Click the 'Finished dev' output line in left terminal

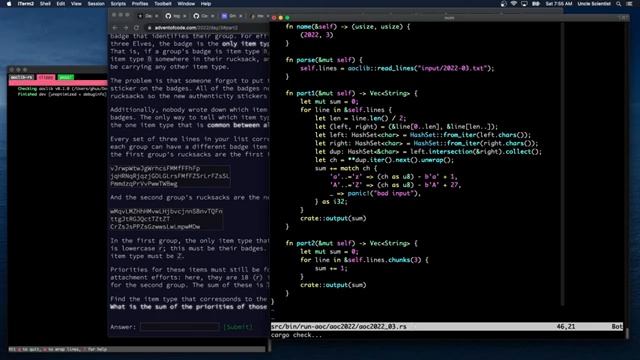[x=61, y=94]
